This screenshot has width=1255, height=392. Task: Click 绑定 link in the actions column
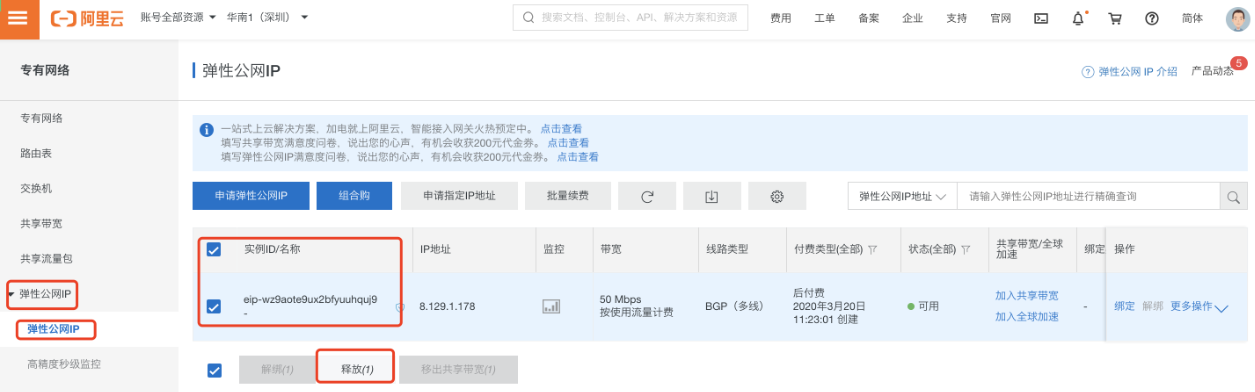(x=1125, y=306)
